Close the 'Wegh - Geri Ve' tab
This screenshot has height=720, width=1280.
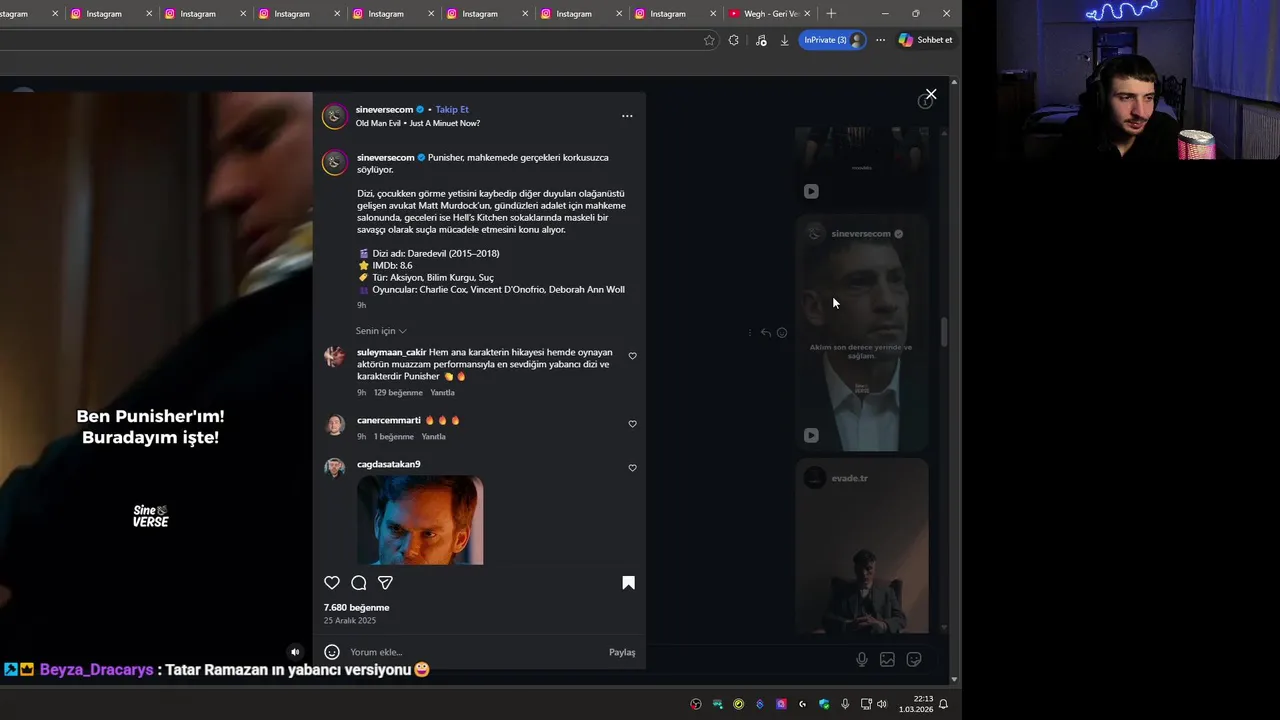[808, 14]
